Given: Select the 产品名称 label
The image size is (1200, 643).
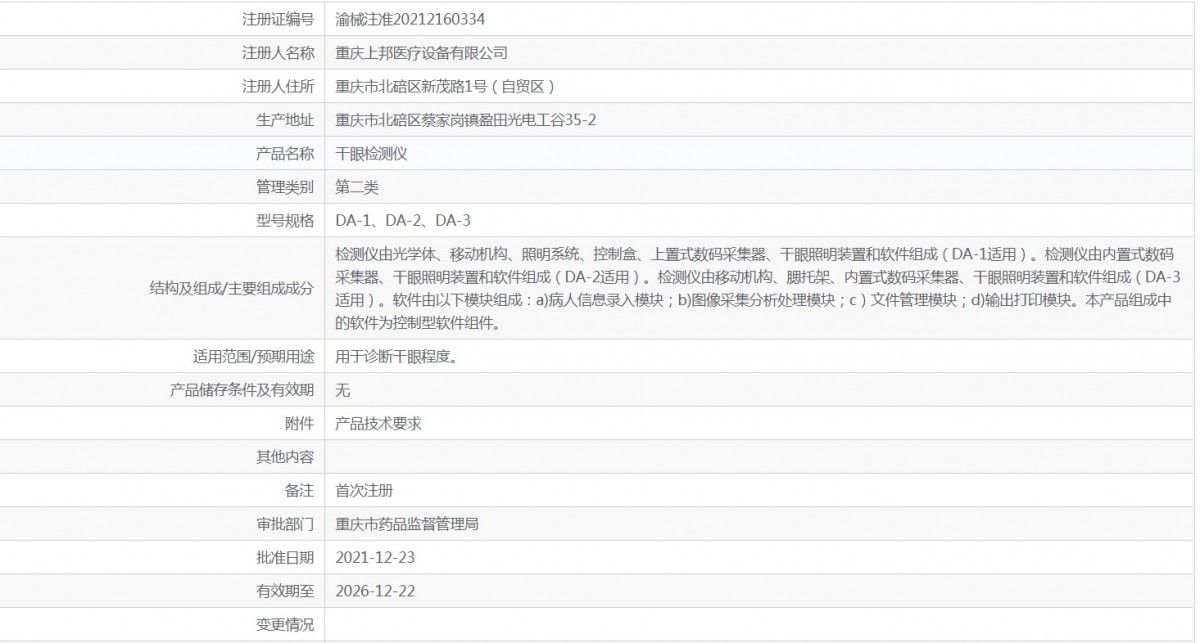Looking at the screenshot, I should (285, 155).
